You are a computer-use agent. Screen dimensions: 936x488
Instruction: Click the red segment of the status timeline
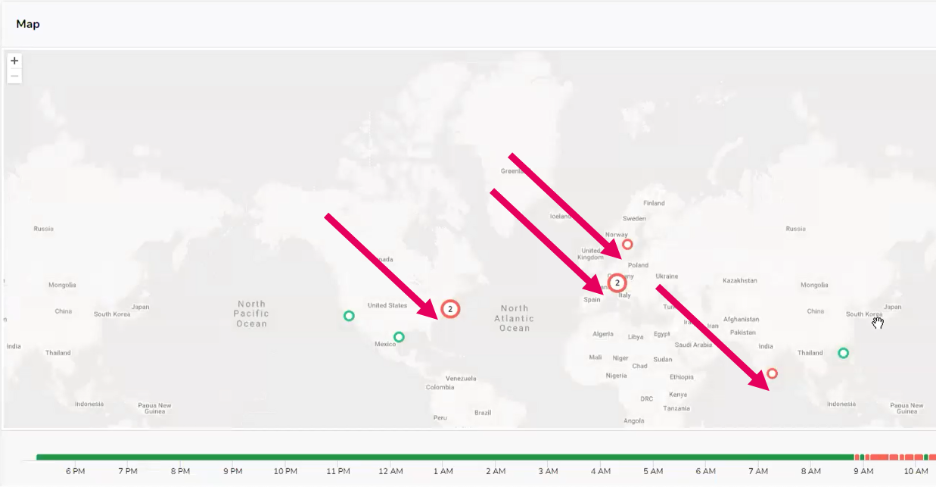pos(895,457)
